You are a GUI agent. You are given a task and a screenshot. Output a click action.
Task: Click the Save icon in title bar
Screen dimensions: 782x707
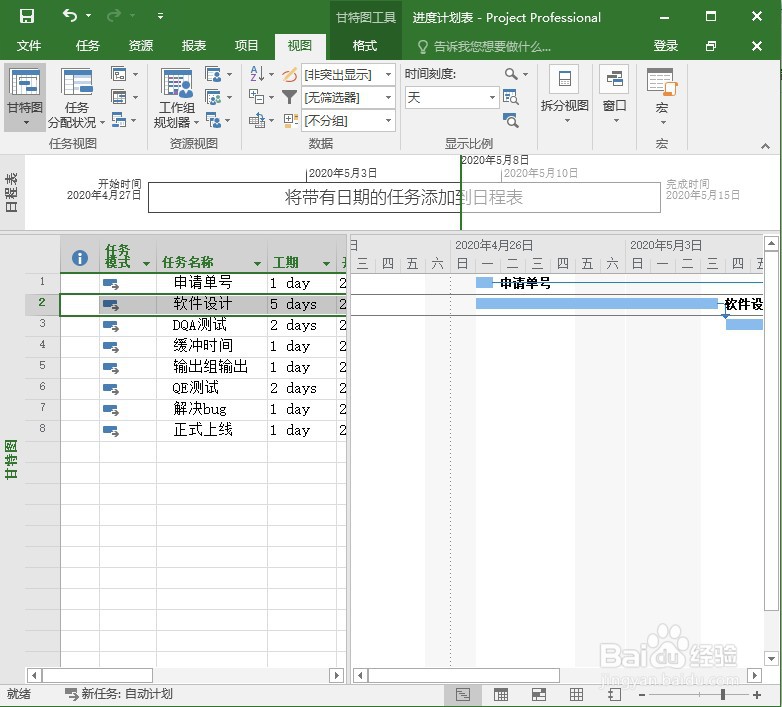click(x=26, y=16)
